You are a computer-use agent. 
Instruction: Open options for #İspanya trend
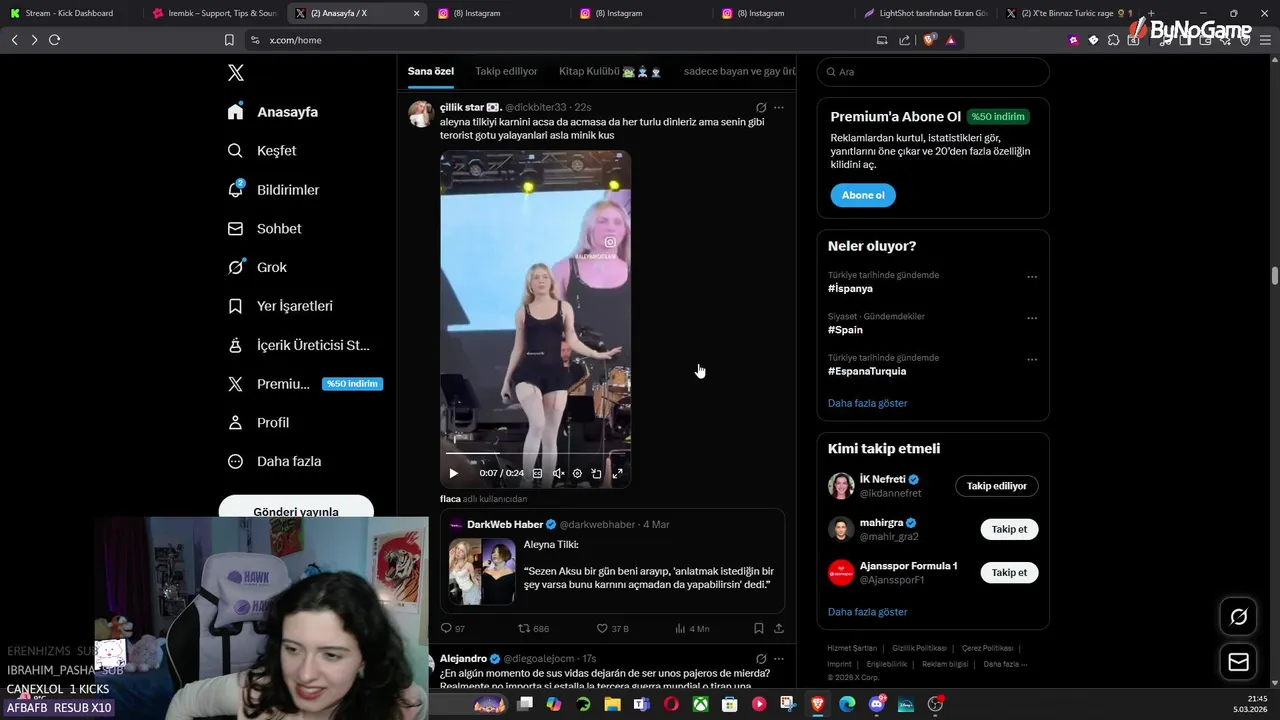click(x=1032, y=277)
